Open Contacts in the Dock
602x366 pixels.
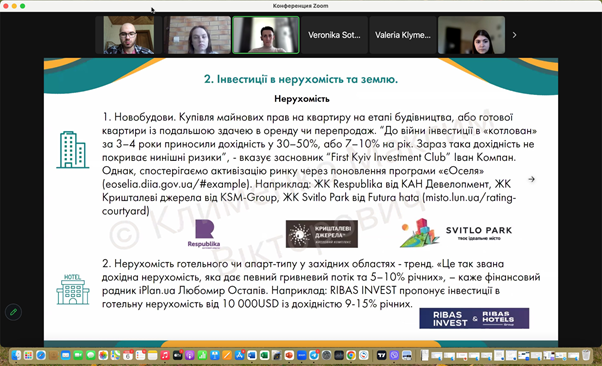coord(53,355)
